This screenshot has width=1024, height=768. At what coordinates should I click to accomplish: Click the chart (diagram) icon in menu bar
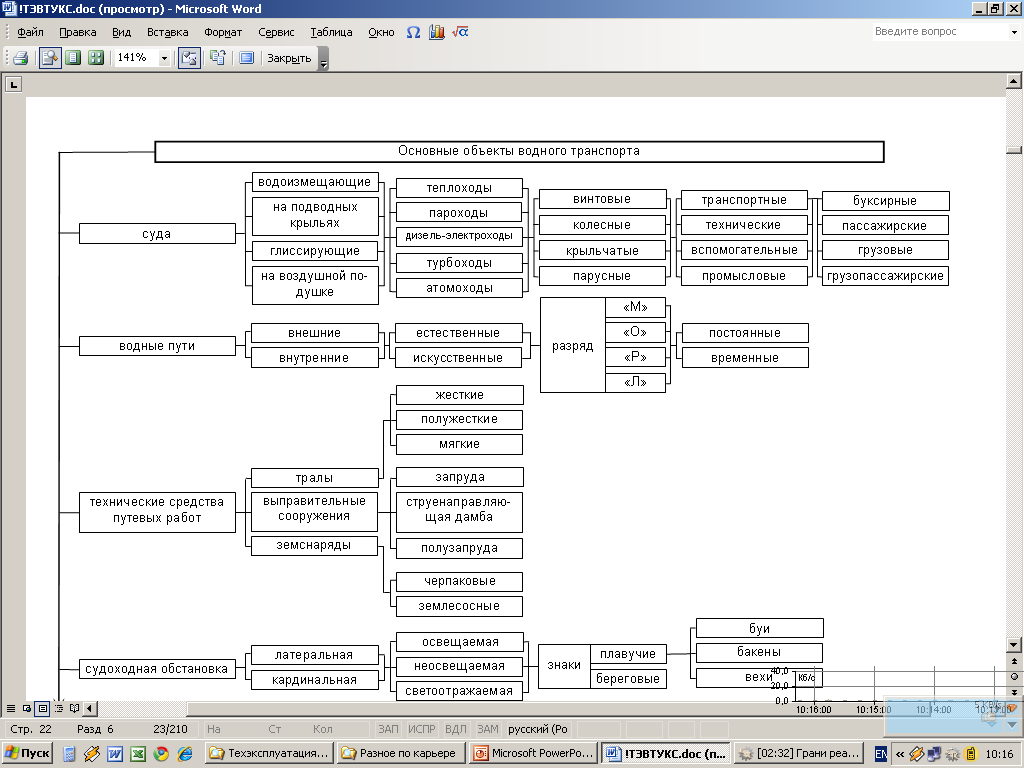437,32
